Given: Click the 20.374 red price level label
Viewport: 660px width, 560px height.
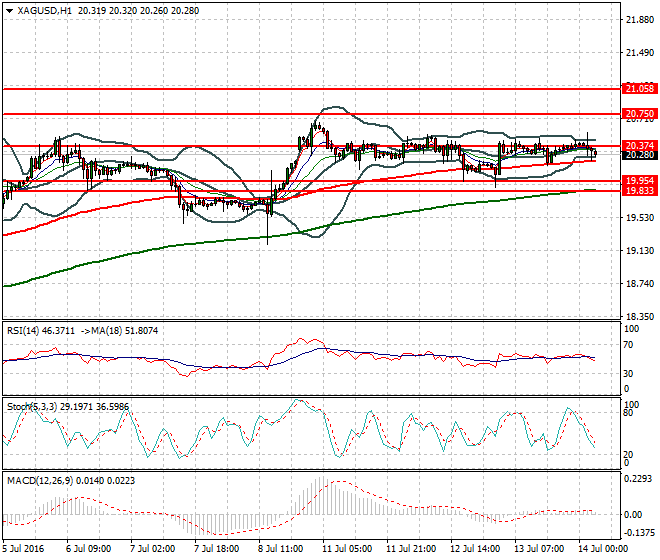Looking at the screenshot, I should [x=640, y=146].
